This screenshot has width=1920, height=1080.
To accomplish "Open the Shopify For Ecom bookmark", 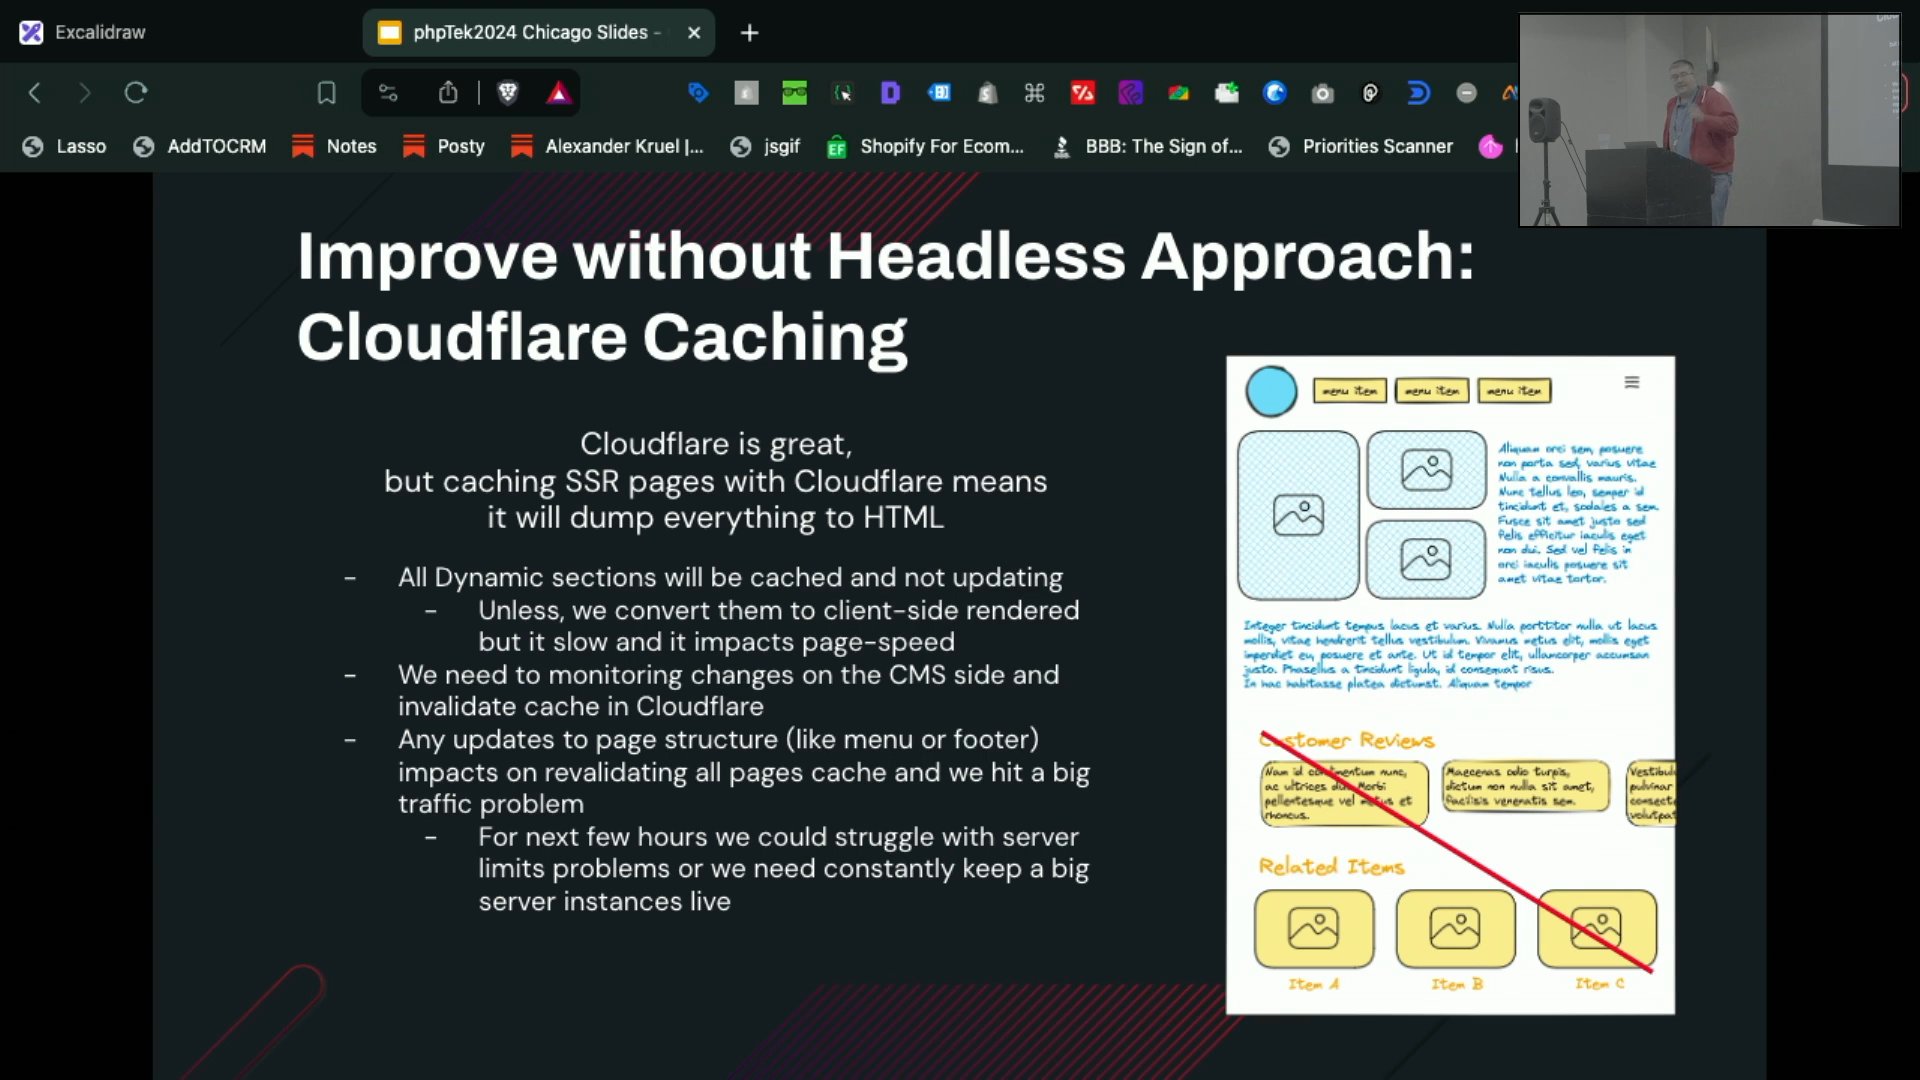I will 925,147.
